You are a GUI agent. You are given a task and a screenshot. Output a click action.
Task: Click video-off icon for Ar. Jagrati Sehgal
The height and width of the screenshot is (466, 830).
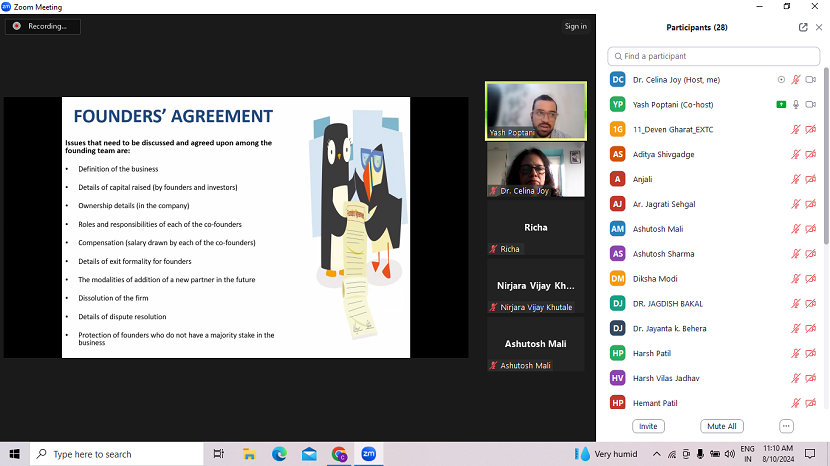tap(810, 204)
